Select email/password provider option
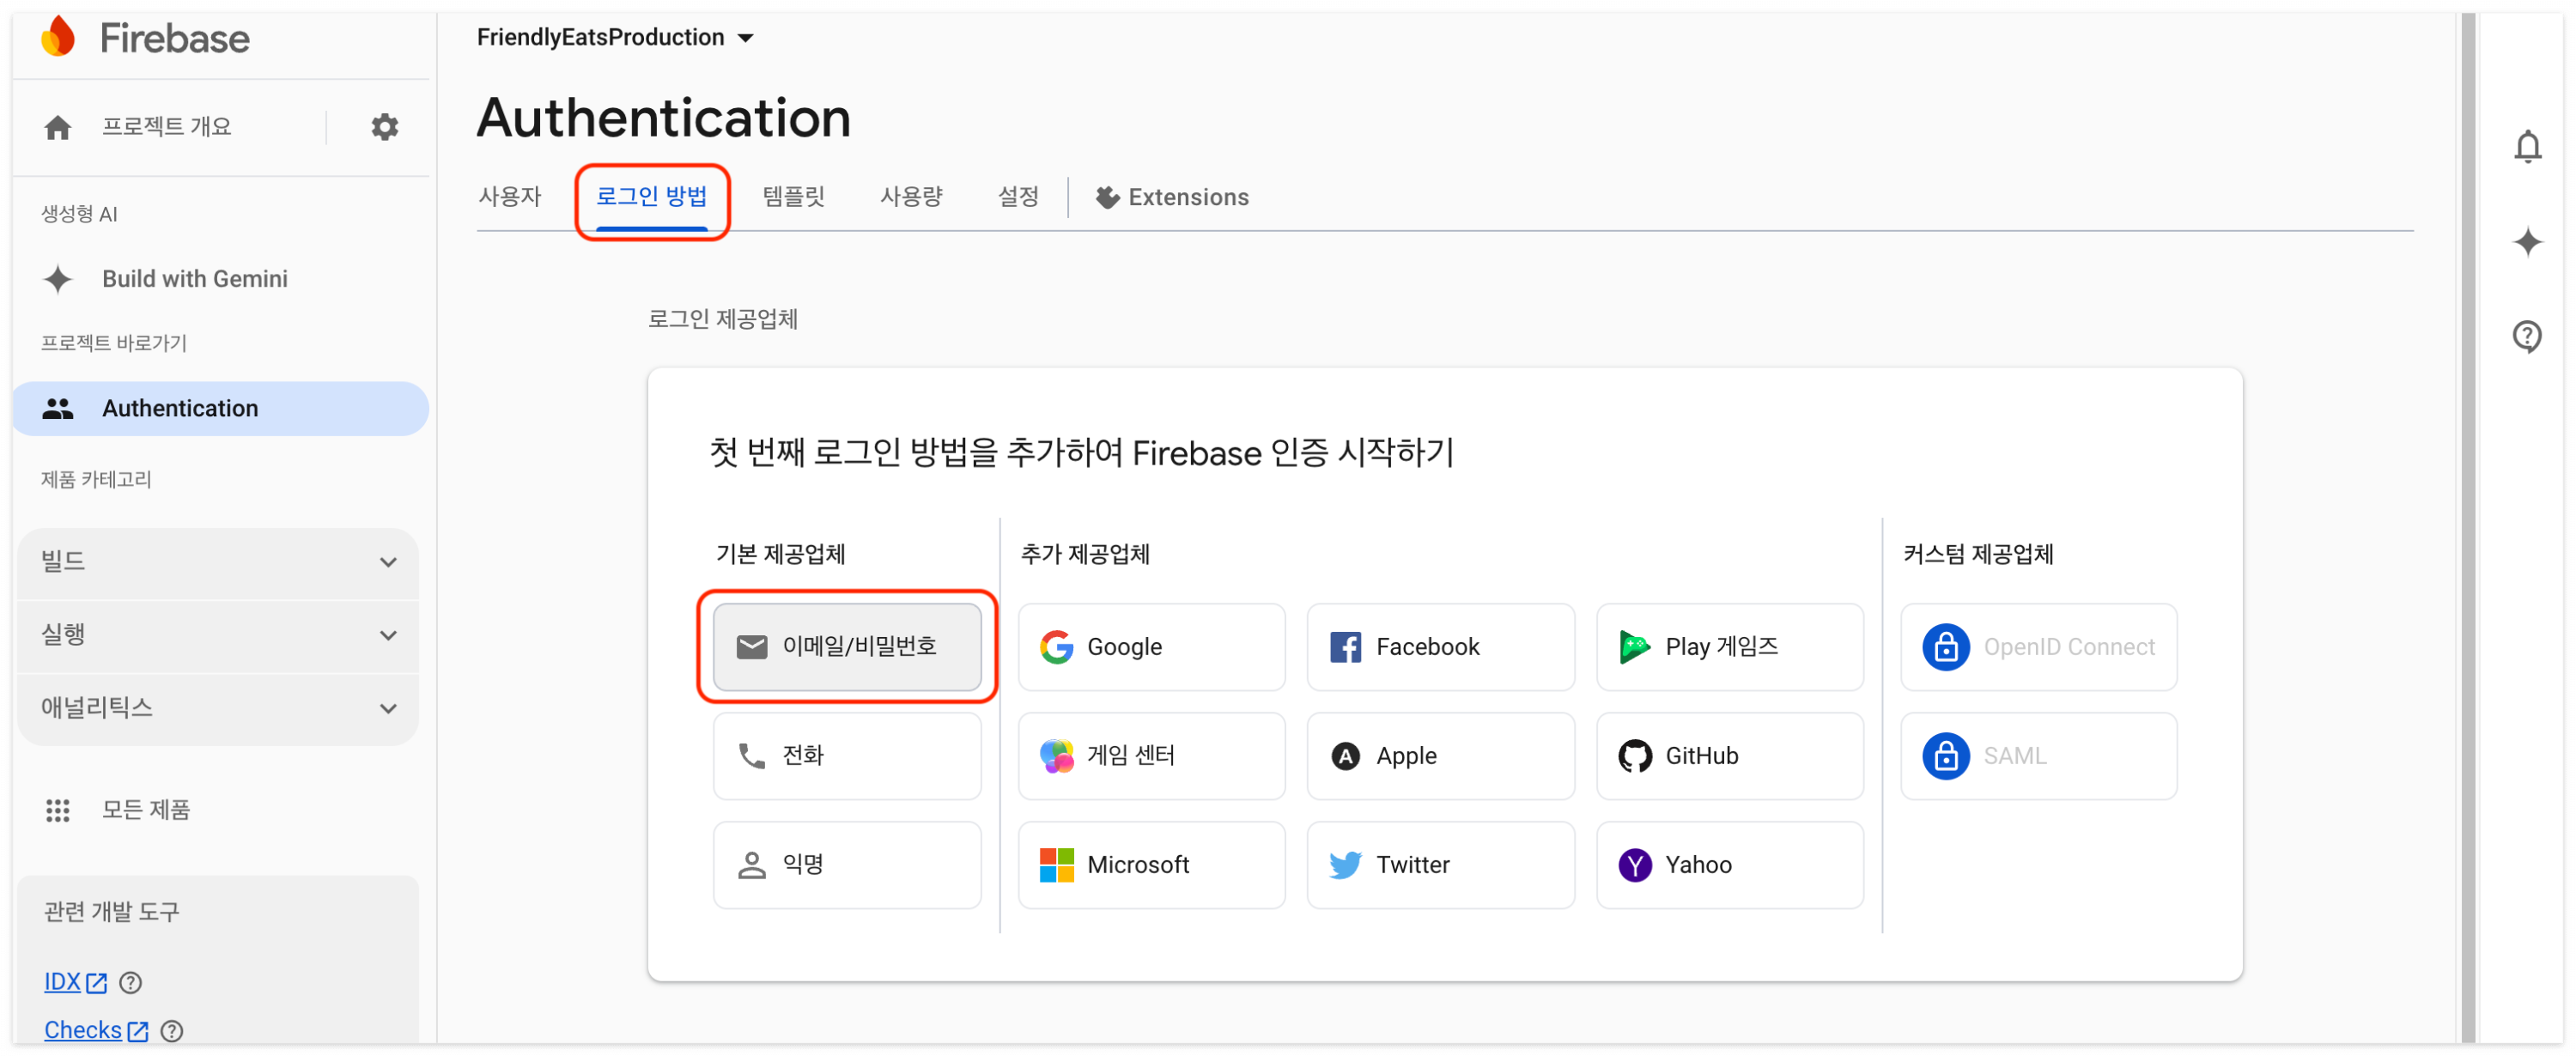 tap(846, 647)
